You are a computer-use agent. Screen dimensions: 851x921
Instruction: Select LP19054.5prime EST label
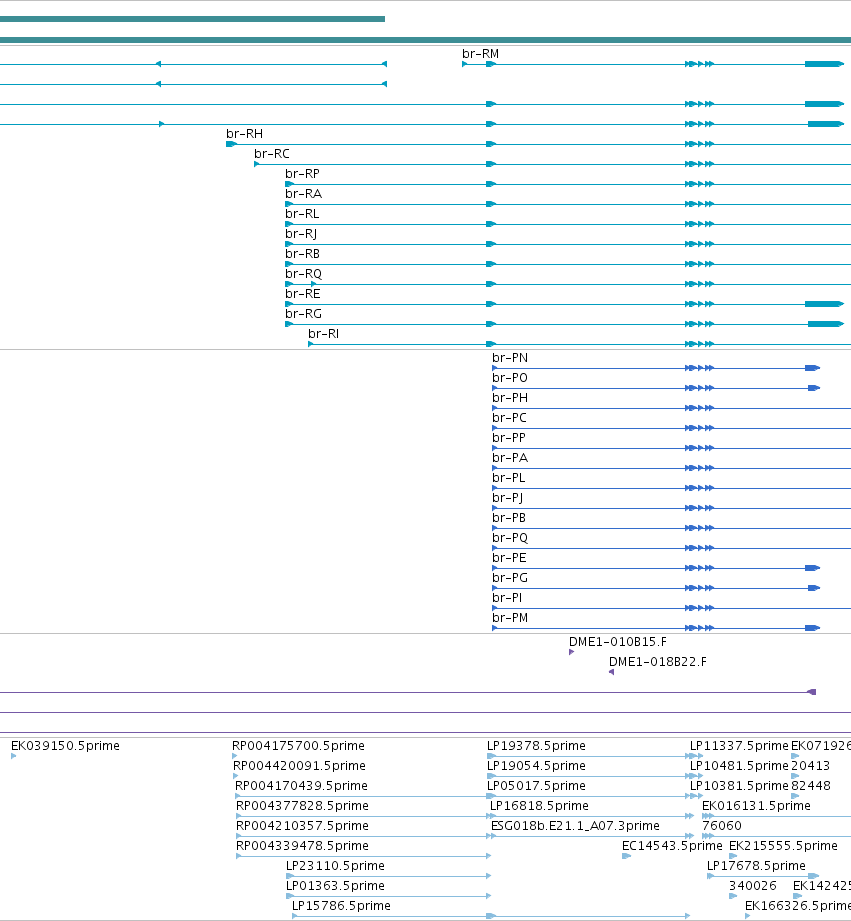[536, 765]
